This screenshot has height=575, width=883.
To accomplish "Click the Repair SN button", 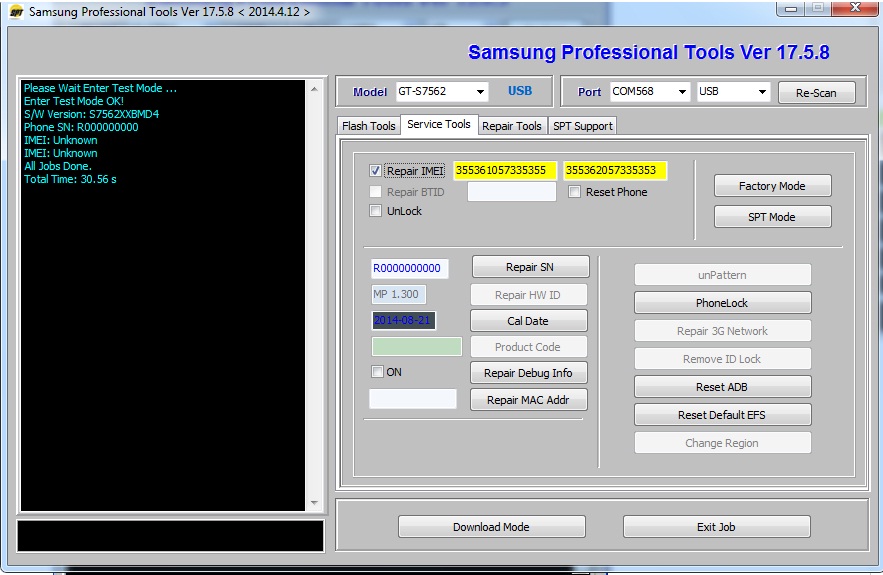I will pos(530,267).
